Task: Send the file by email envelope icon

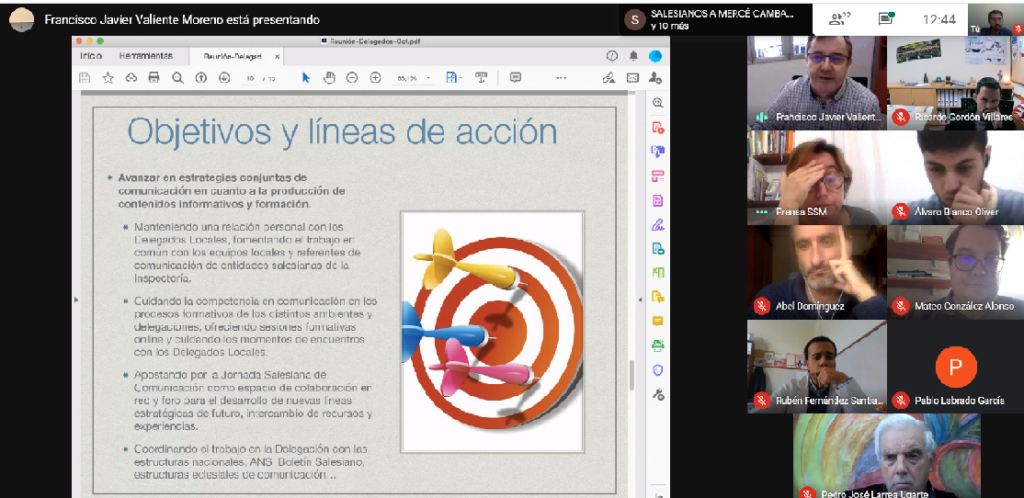Action: point(632,78)
